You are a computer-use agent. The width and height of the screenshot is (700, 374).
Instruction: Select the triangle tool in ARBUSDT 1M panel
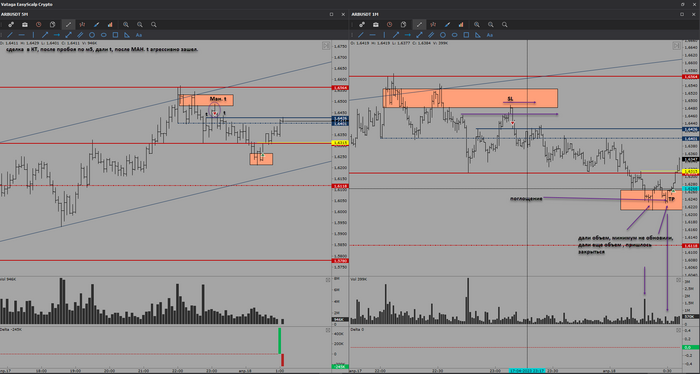(x=478, y=35)
